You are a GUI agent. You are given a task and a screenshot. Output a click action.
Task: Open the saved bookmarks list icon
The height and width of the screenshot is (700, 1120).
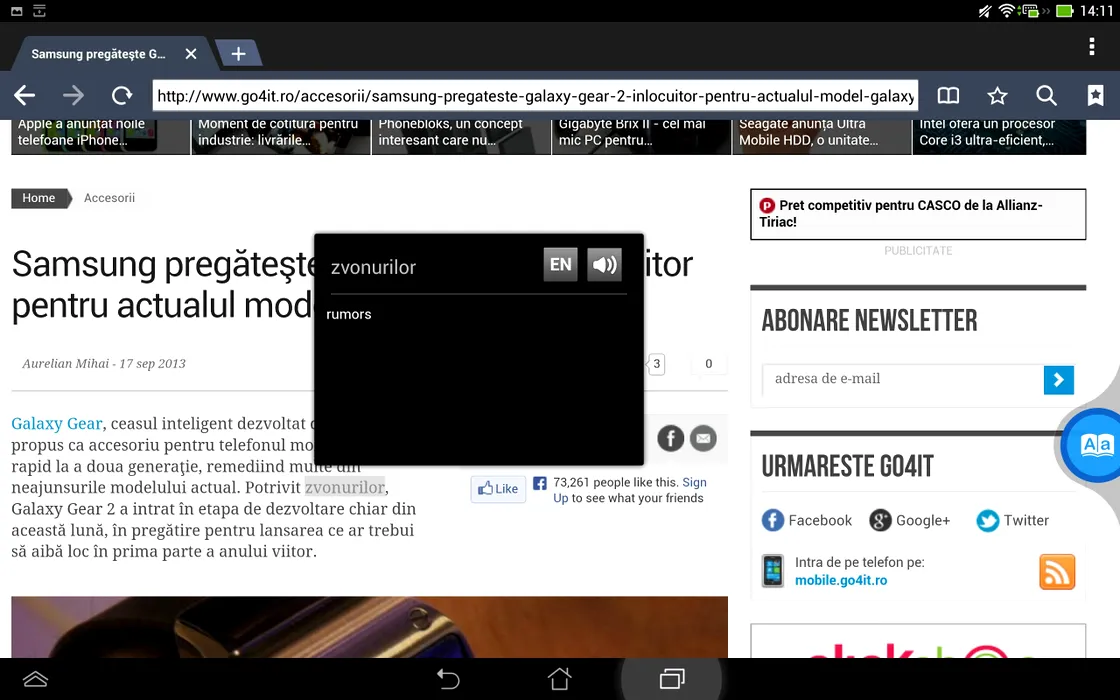1095,96
